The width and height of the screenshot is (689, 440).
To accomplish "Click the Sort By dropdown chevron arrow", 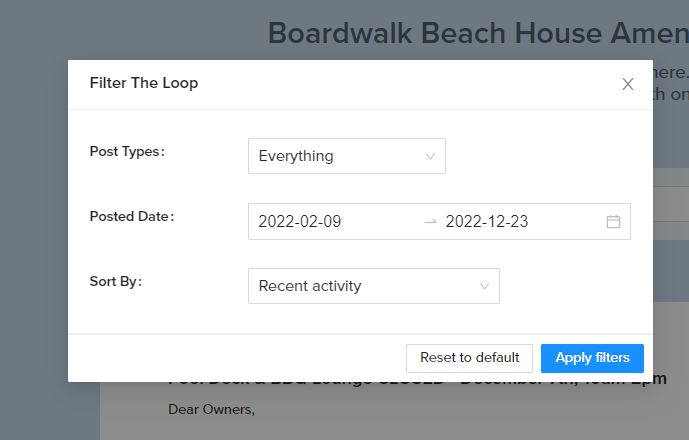I will point(484,286).
